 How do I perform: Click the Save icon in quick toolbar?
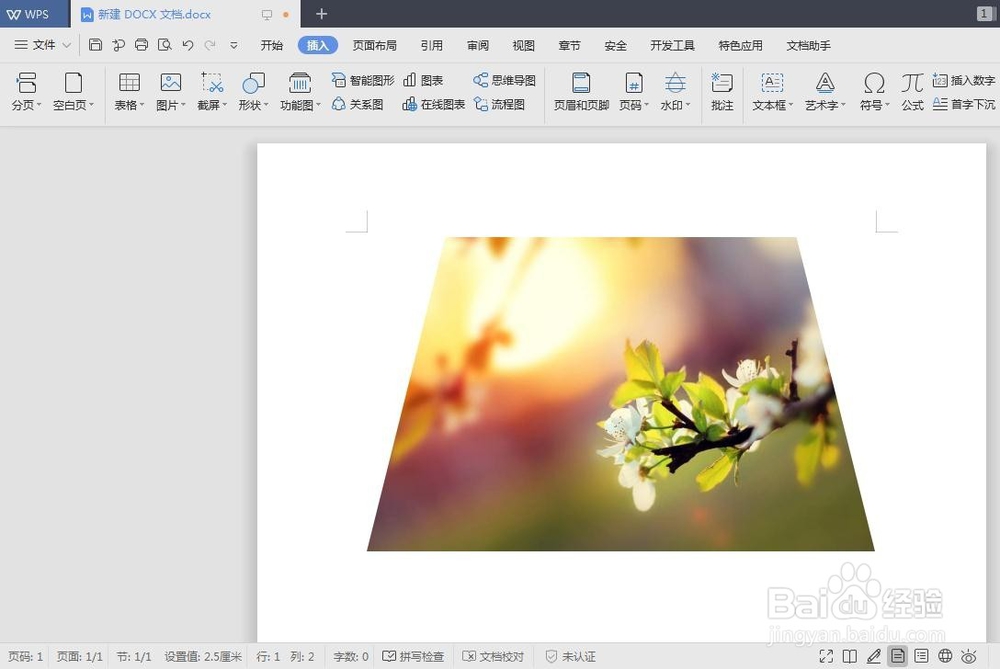(x=95, y=45)
